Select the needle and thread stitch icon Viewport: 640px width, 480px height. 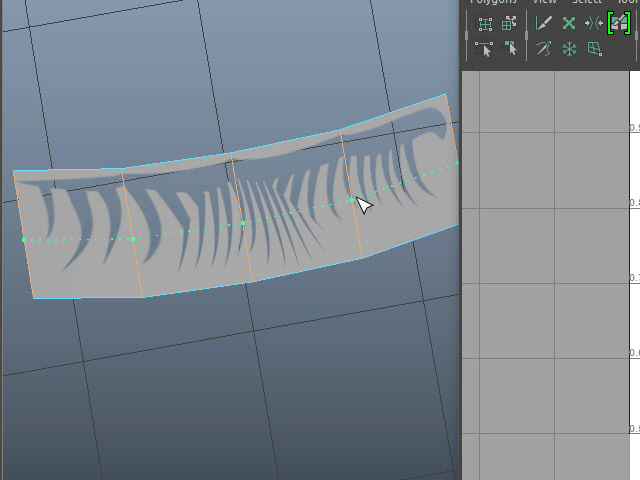click(x=544, y=48)
